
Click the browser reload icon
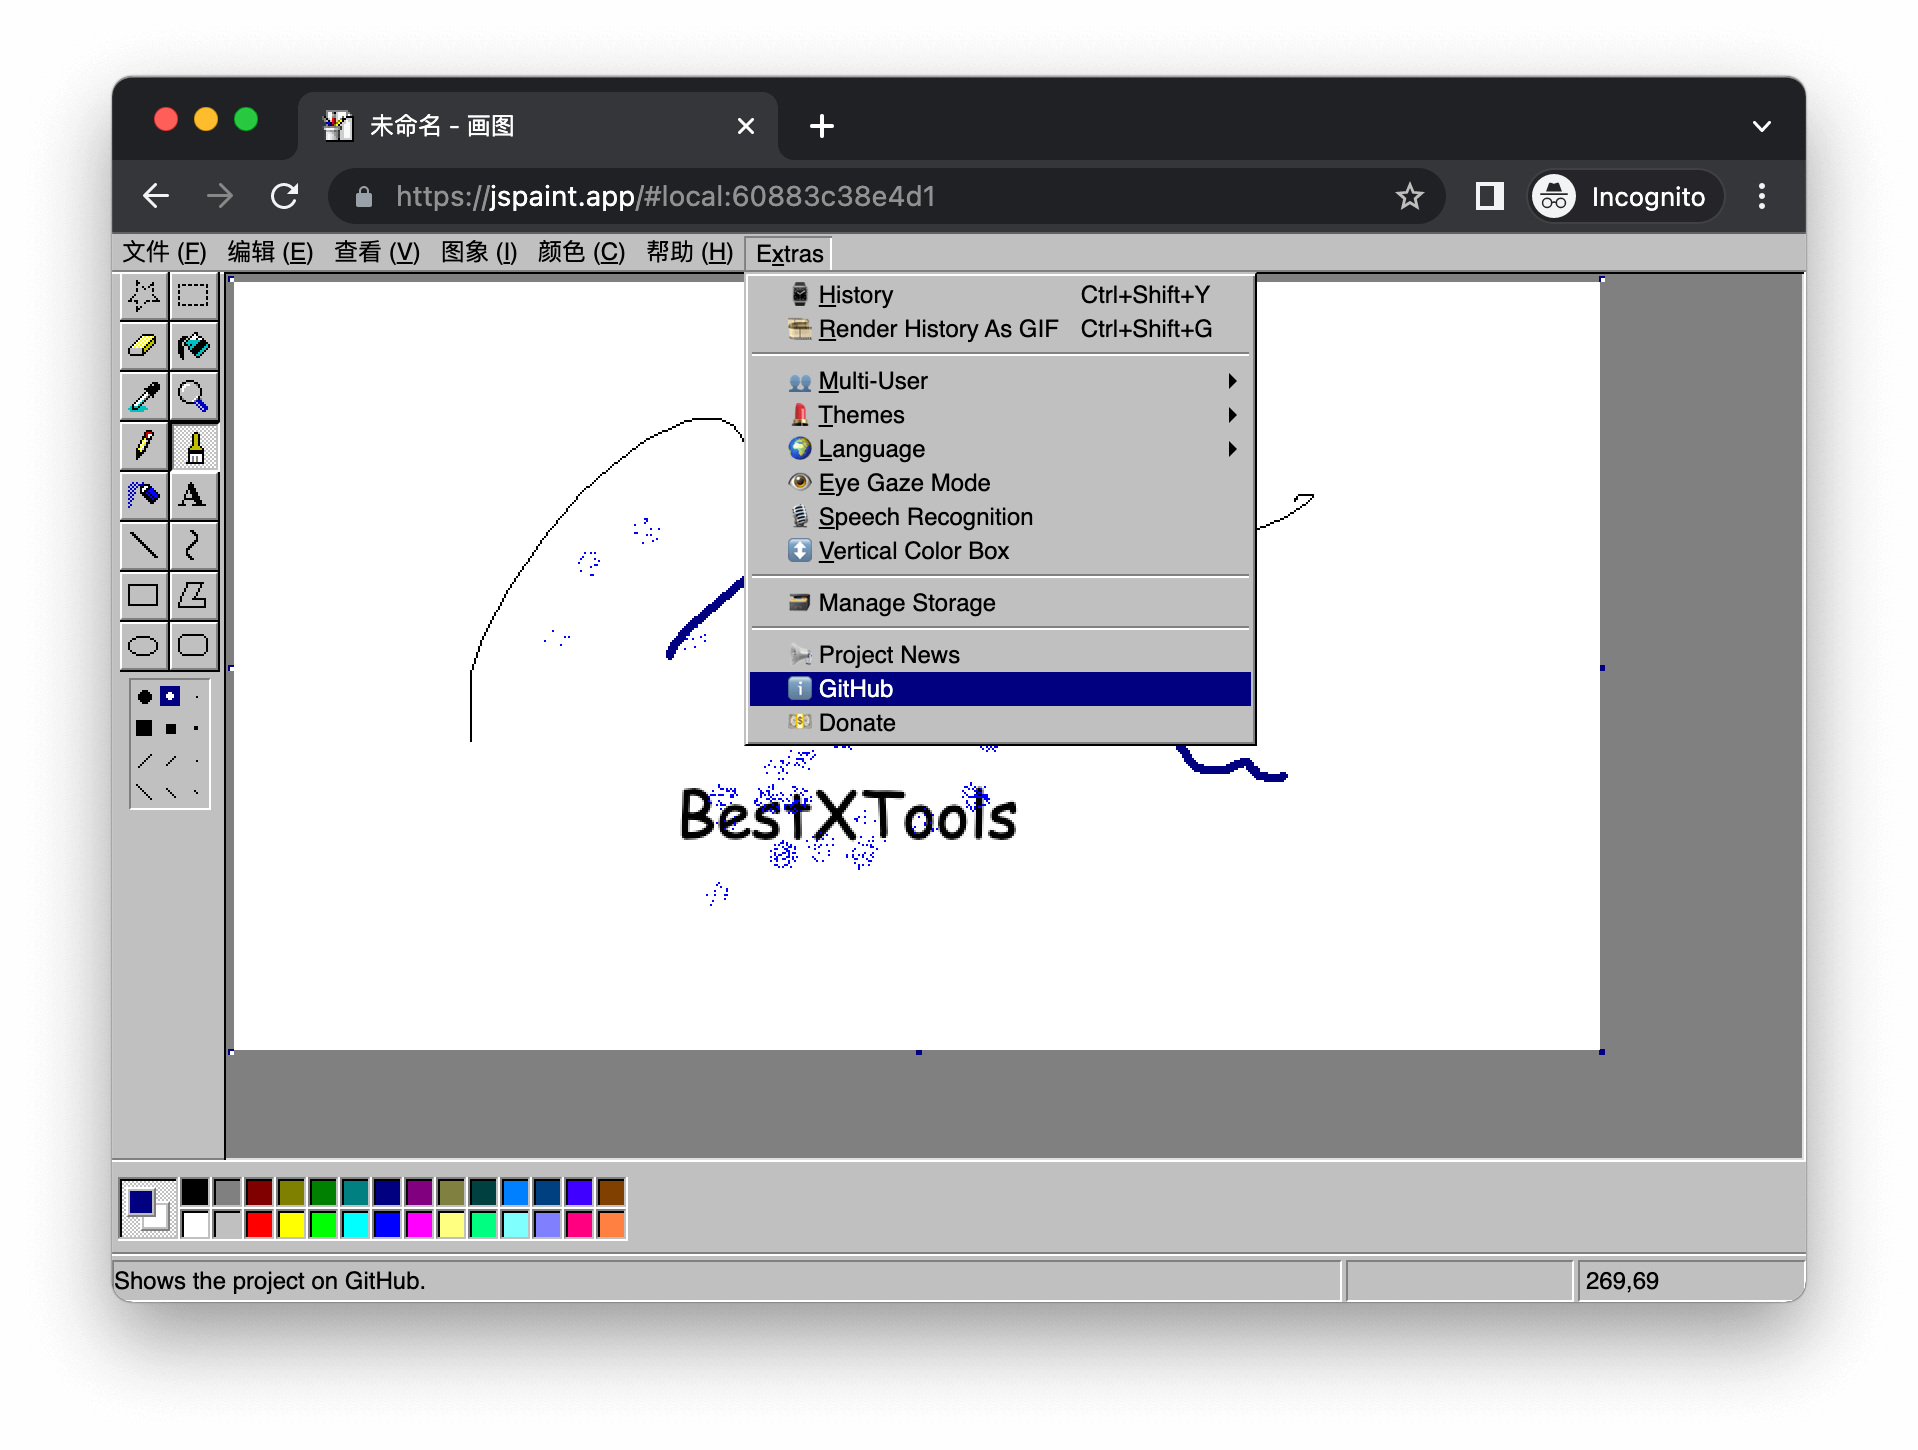point(285,196)
